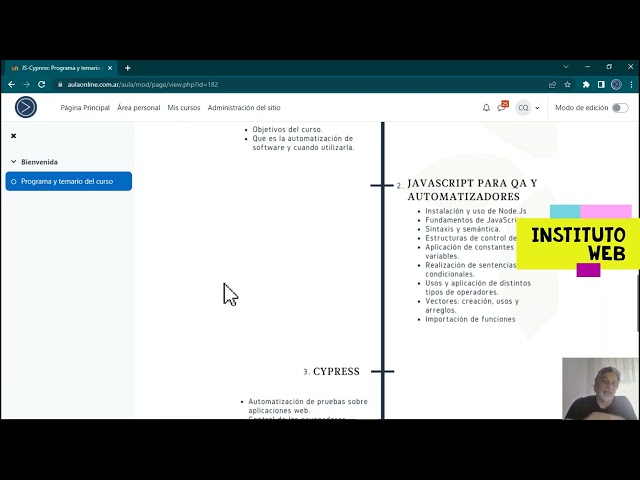
Task: Click Usos y aplicación de distintos tipos de operadores
Action: tap(478, 288)
